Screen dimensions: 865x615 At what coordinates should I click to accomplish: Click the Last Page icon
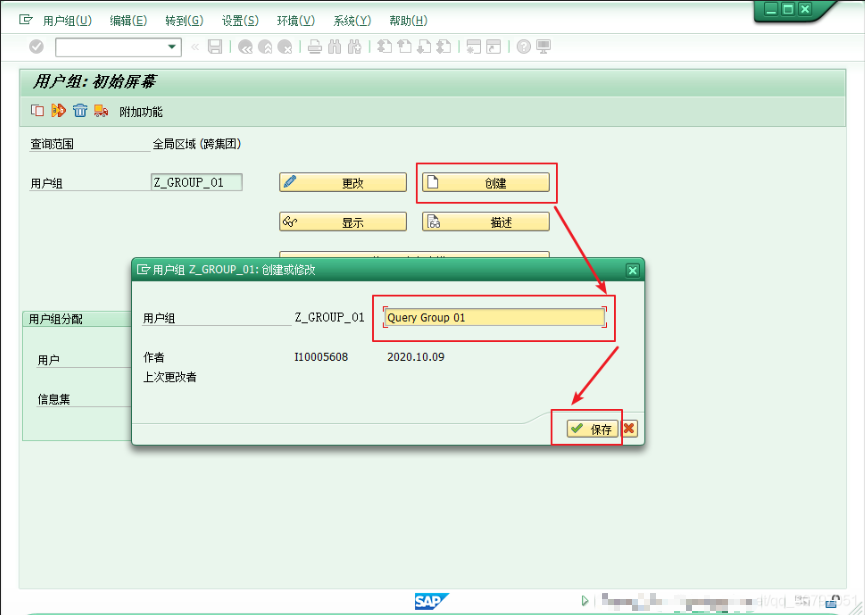coord(444,47)
